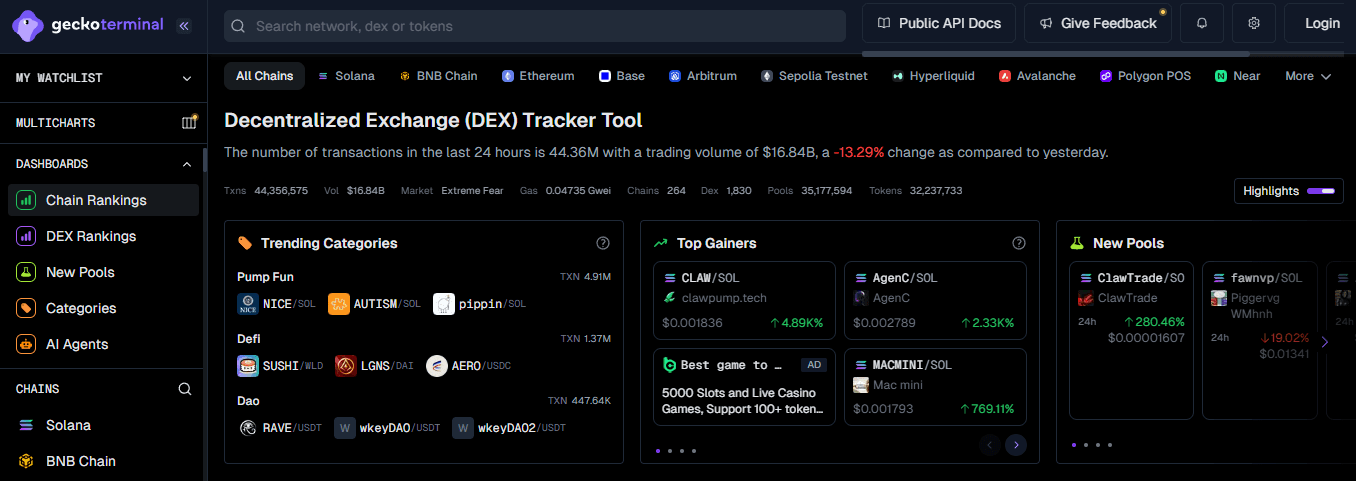1356x481 pixels.
Task: Collapse Dashboards section chevron
Action: [187, 164]
